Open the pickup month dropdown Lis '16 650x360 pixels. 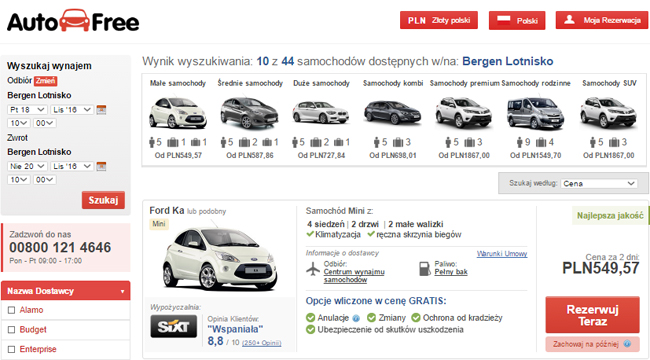coord(72,110)
